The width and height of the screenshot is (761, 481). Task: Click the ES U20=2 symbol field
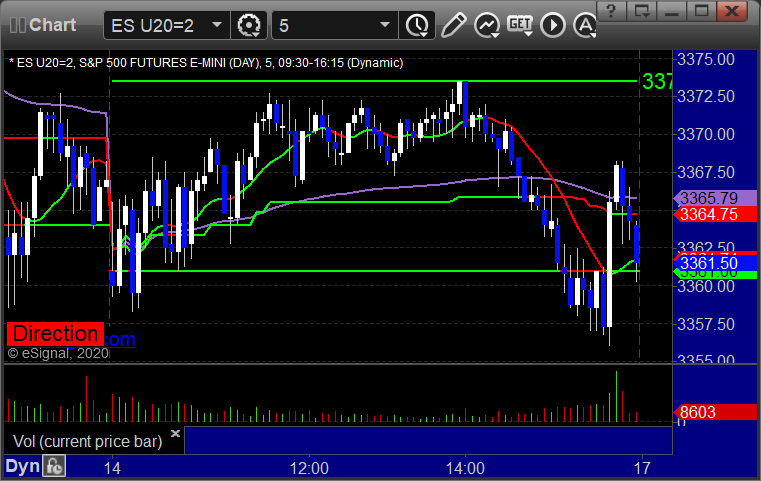tap(166, 25)
